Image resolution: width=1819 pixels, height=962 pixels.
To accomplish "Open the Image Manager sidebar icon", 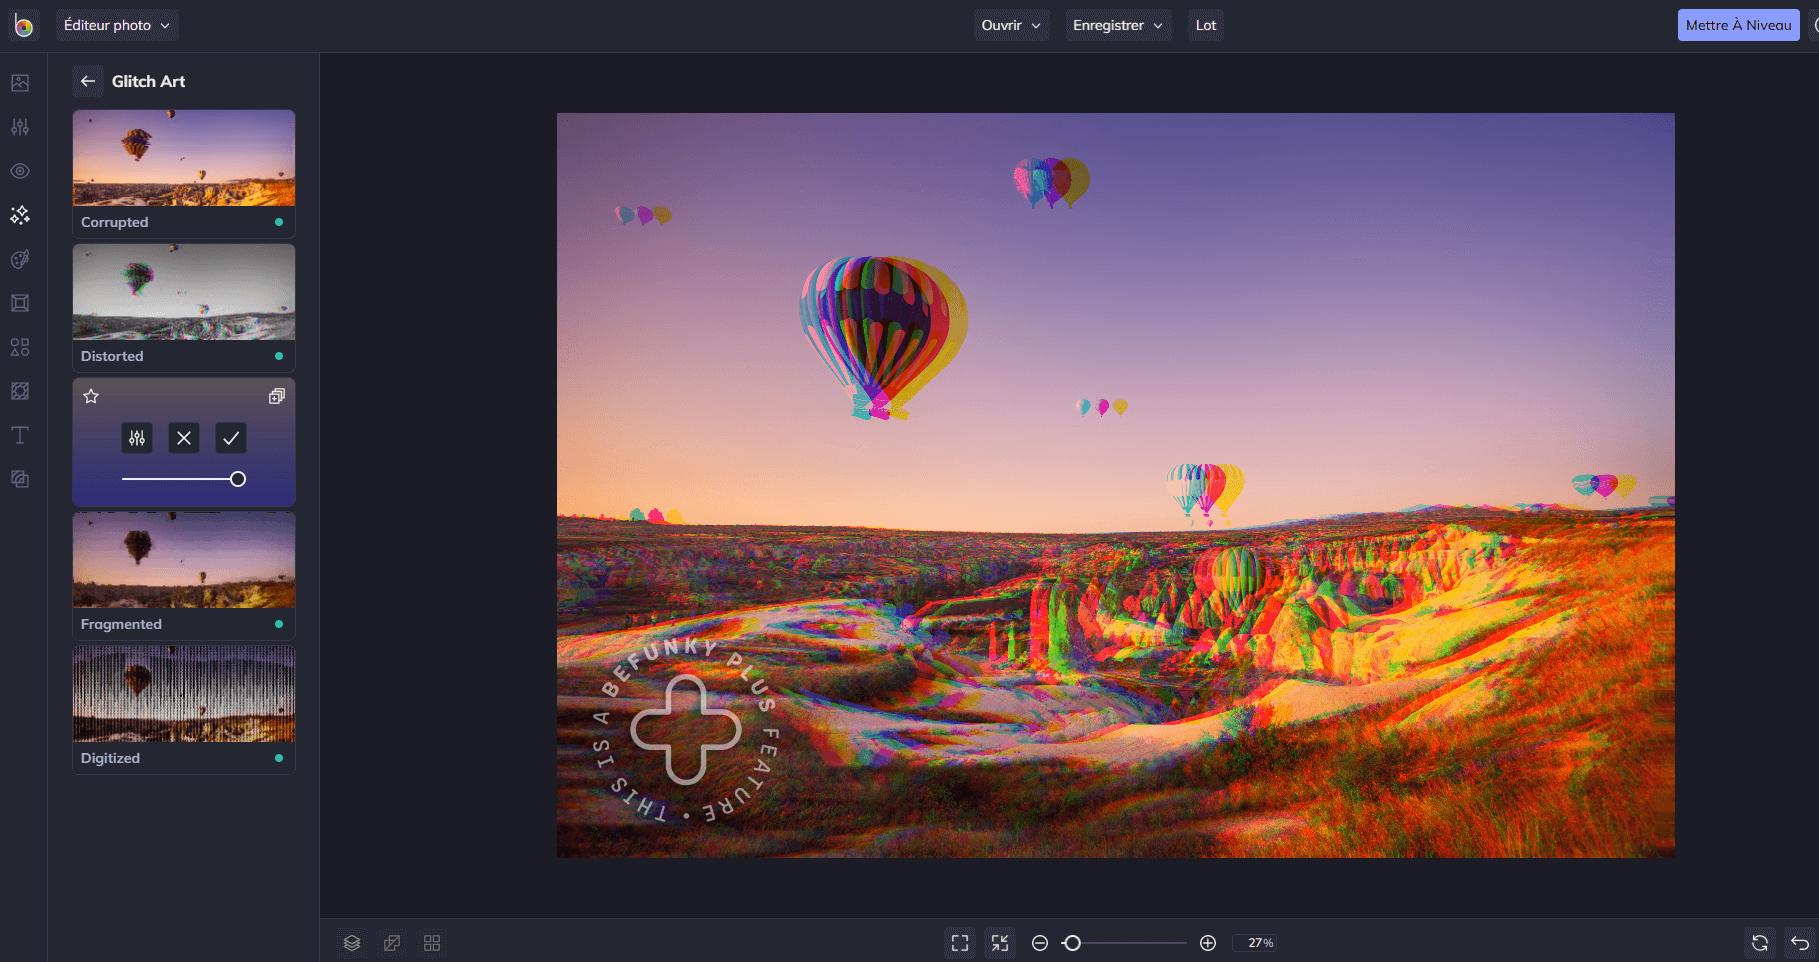I will [x=20, y=83].
